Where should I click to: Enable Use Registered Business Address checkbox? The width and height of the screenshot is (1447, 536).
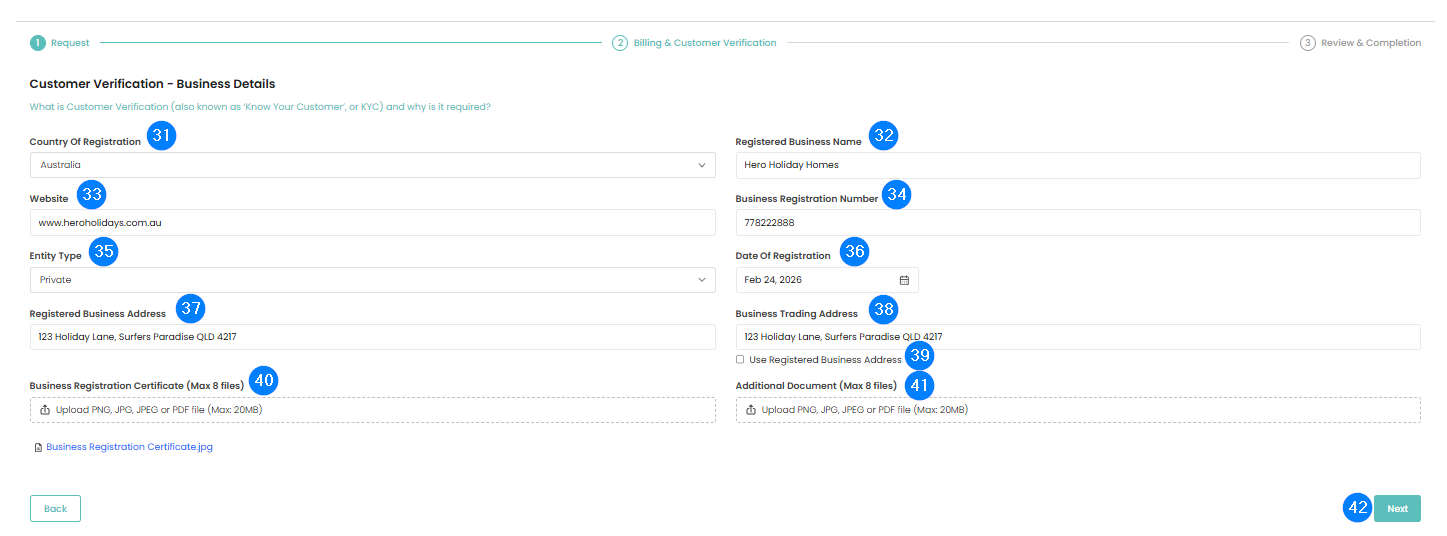coord(740,359)
